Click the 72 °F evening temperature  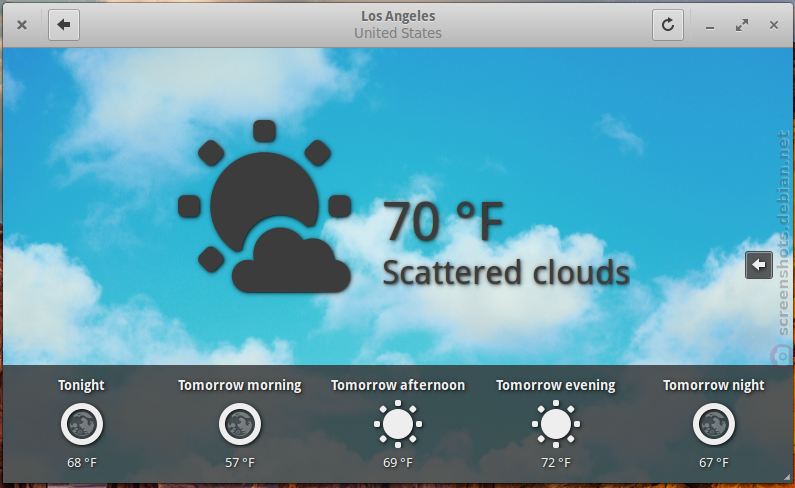coord(556,463)
